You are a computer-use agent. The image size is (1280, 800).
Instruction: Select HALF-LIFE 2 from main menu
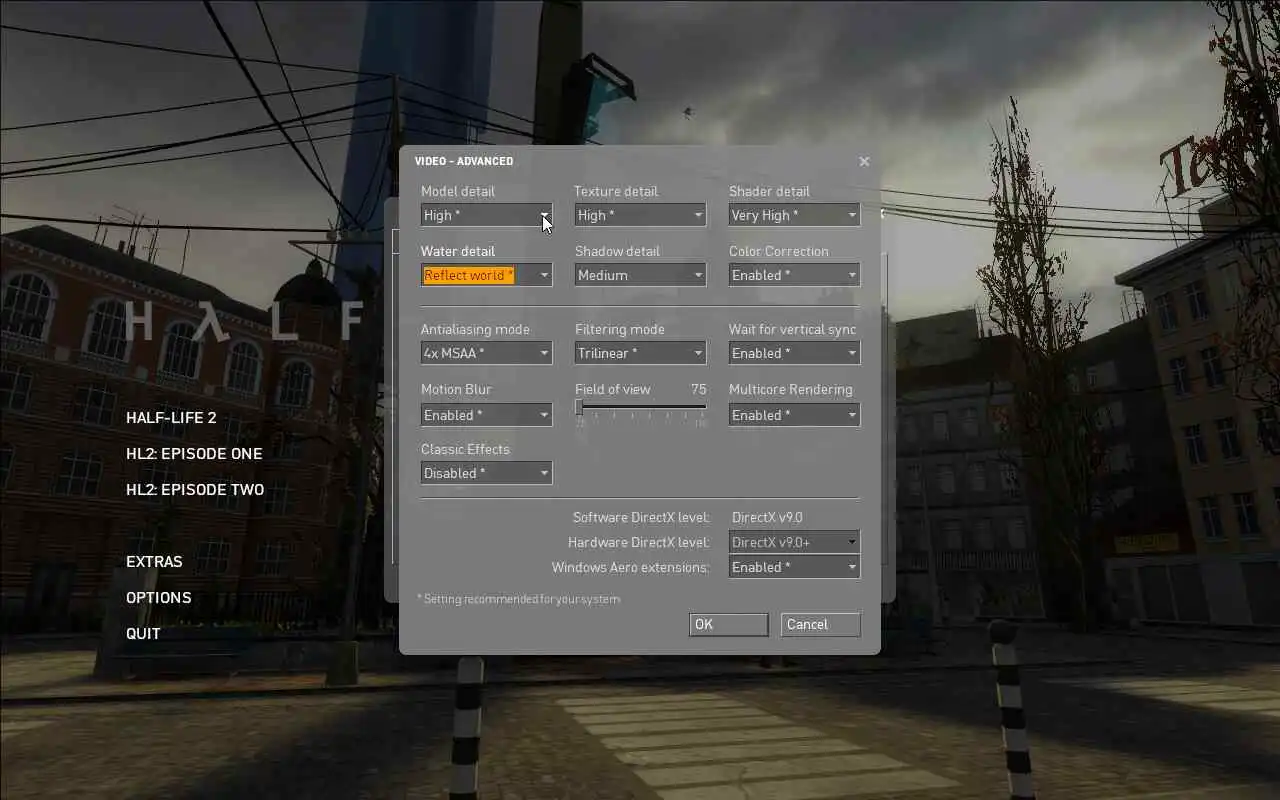pyautogui.click(x=171, y=418)
